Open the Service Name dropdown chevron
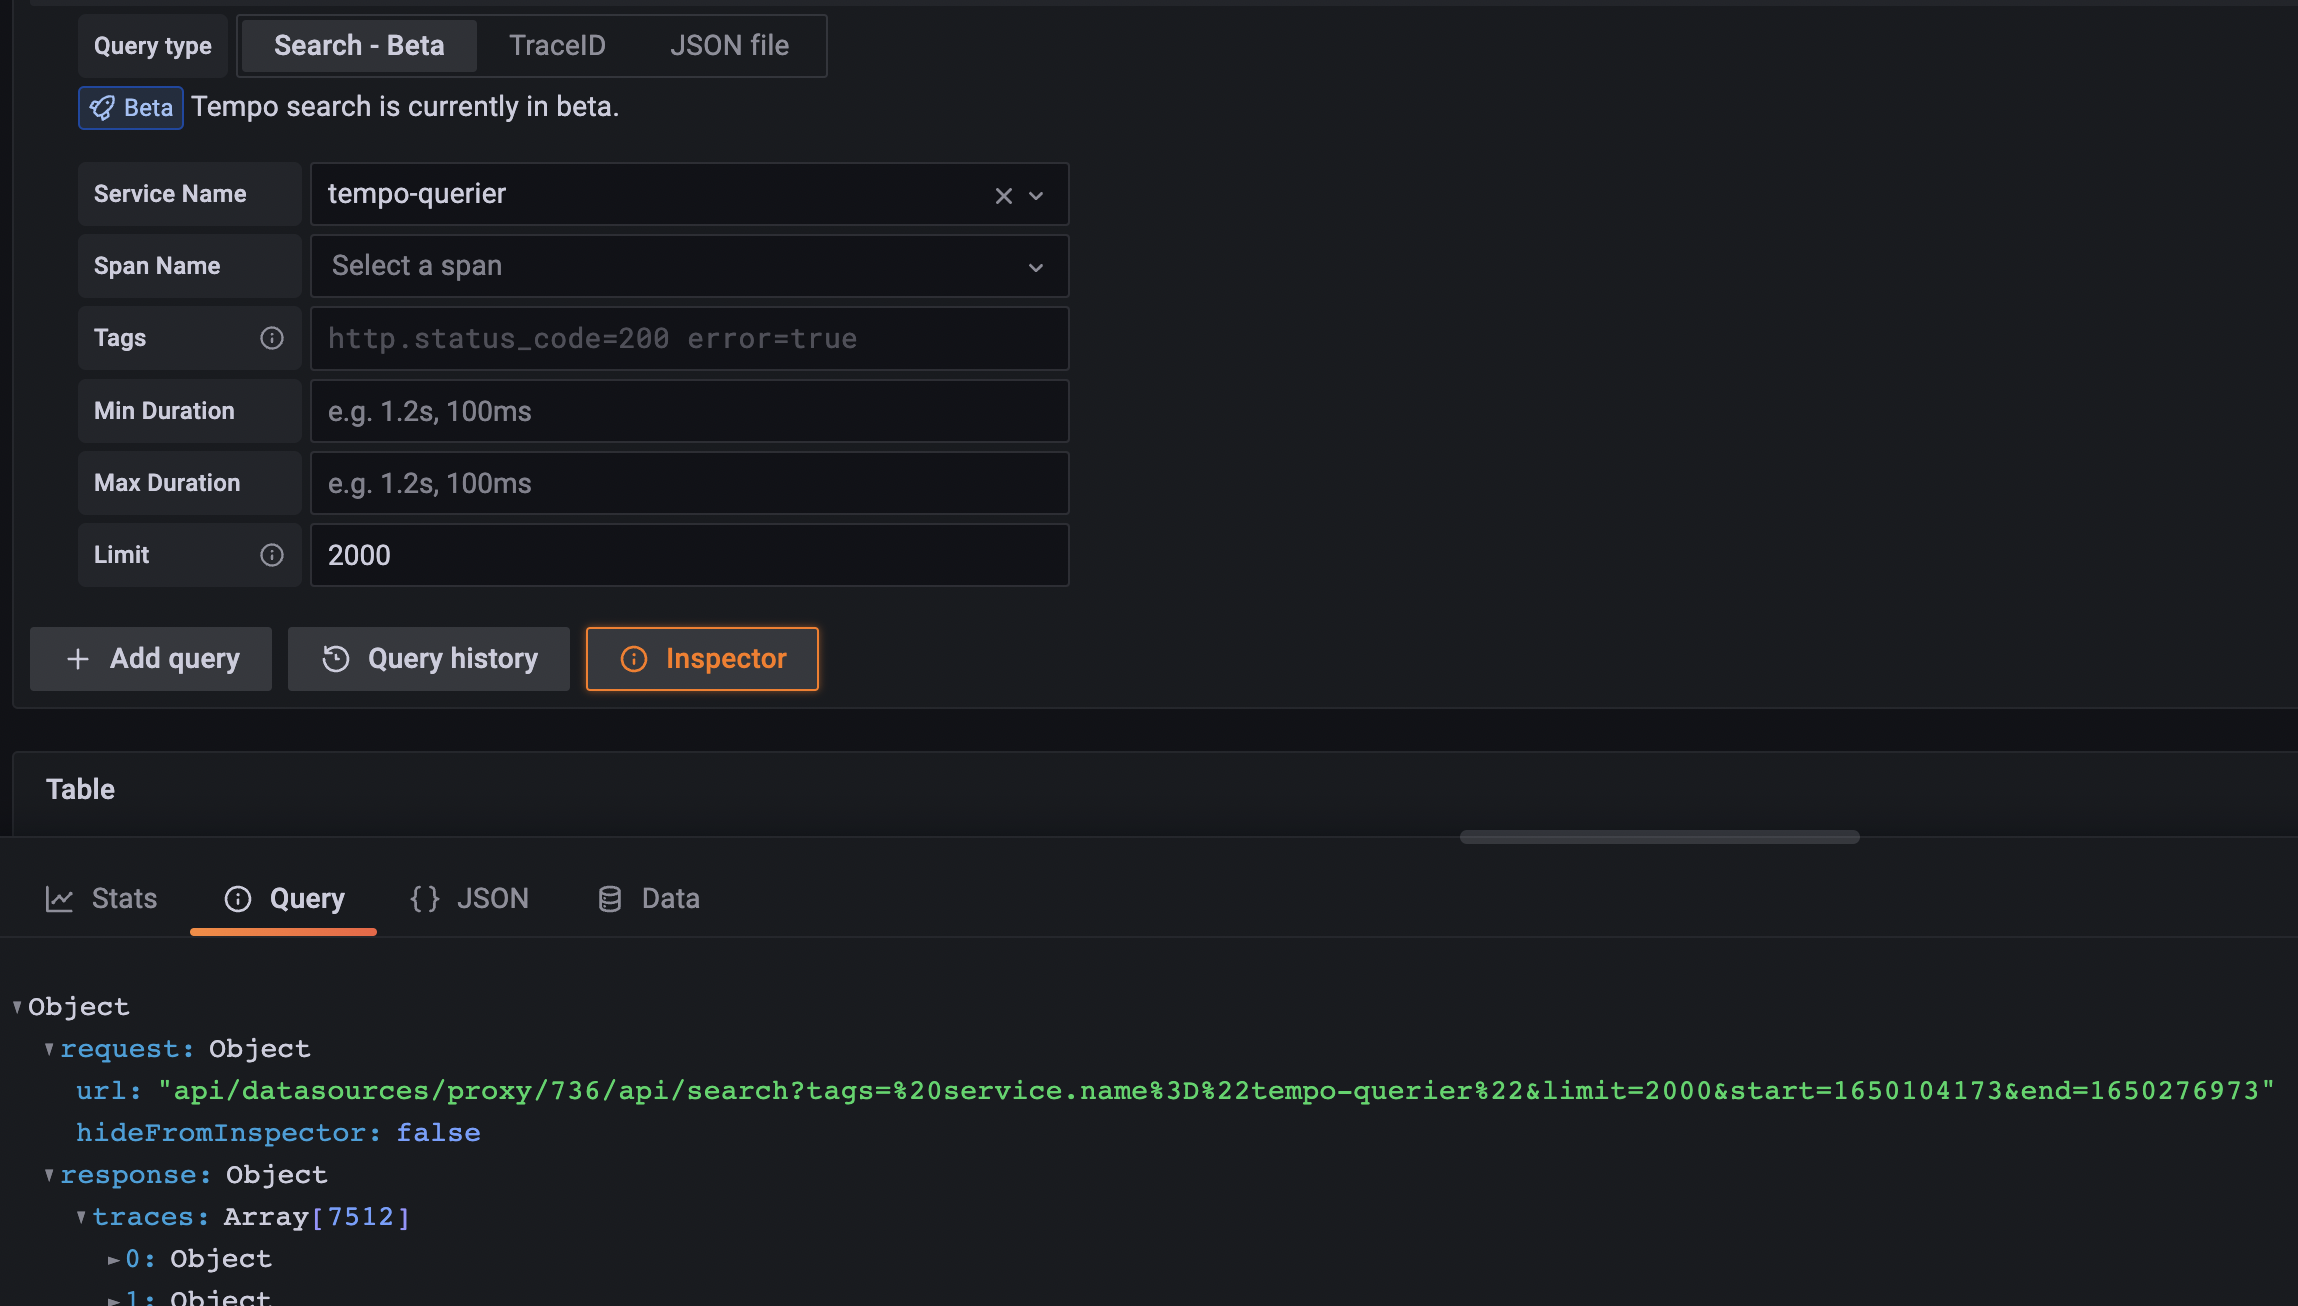 [x=1036, y=195]
